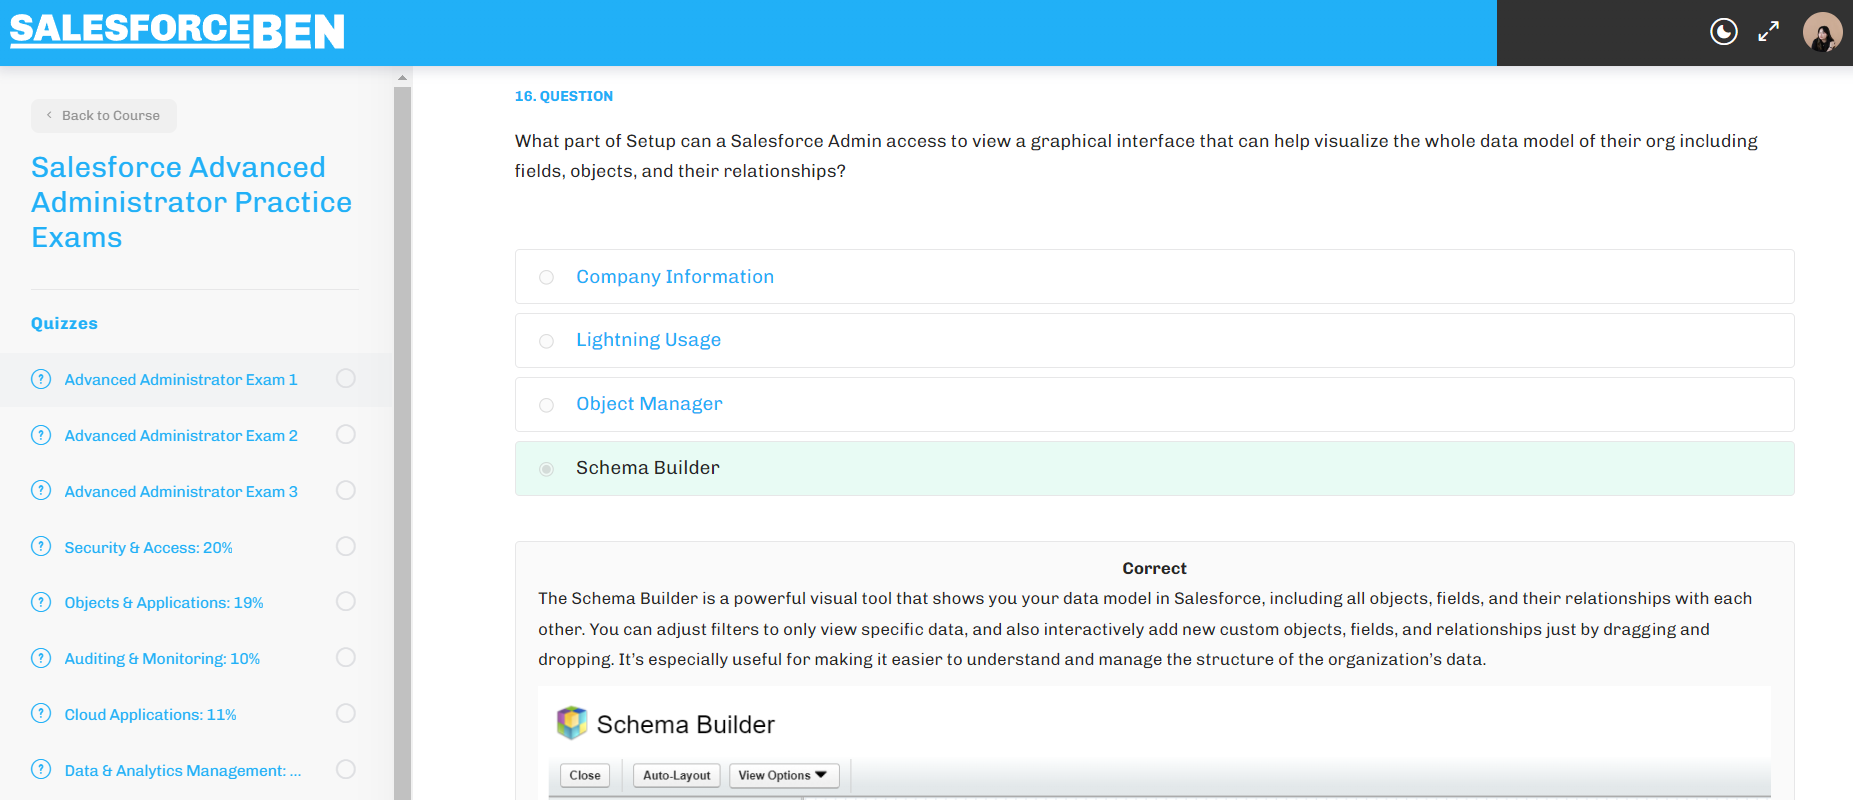Open Objects & Applications: 19% quiz
The image size is (1853, 800).
point(164,603)
